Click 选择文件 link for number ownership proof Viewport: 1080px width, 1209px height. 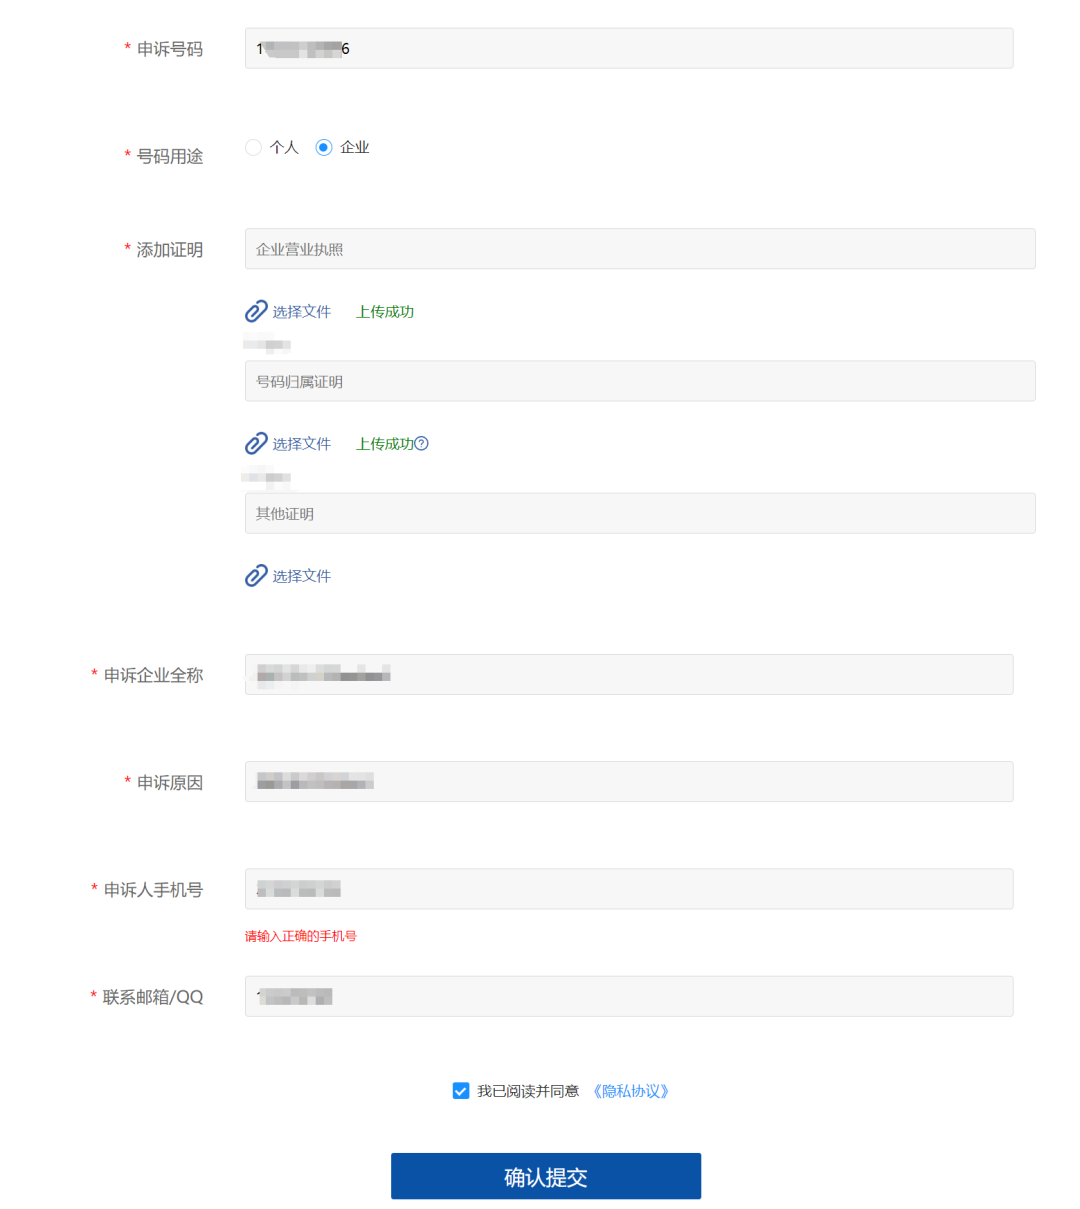click(301, 443)
